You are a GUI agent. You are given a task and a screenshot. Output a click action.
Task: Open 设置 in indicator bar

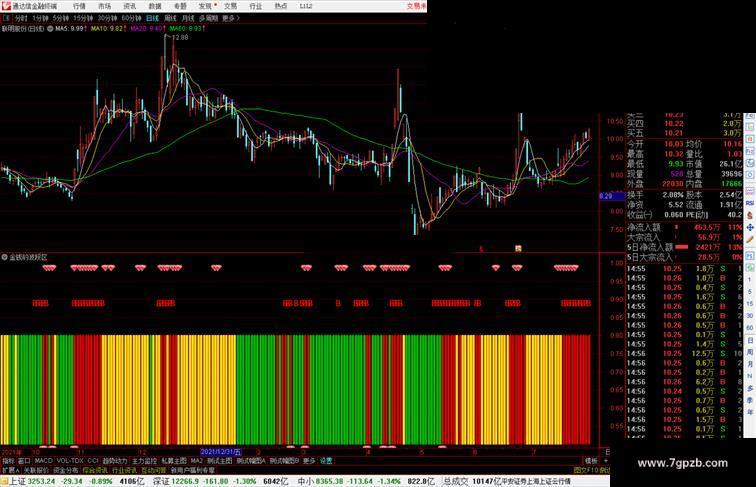coord(326,461)
